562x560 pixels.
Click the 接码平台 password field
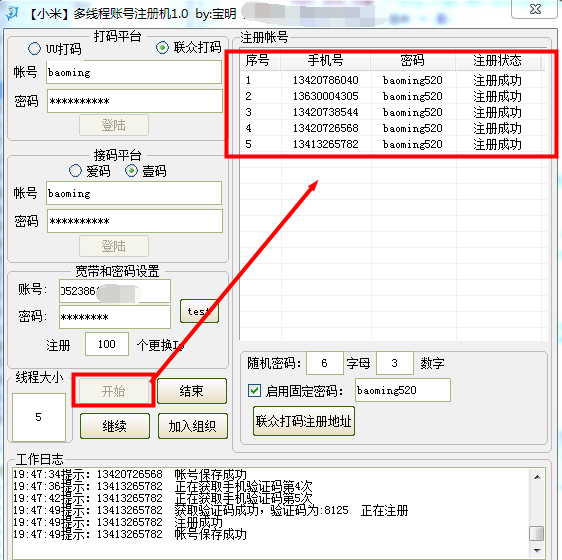[135, 221]
